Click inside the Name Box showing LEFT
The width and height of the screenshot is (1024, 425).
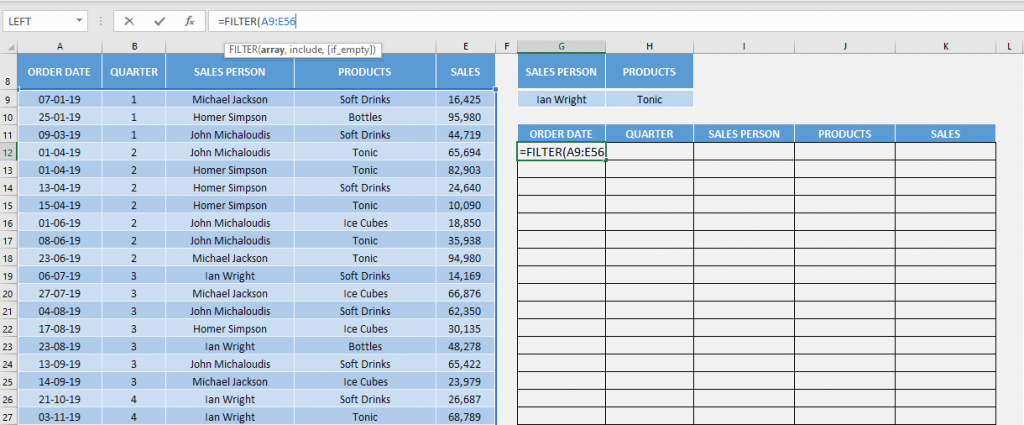[x=38, y=21]
